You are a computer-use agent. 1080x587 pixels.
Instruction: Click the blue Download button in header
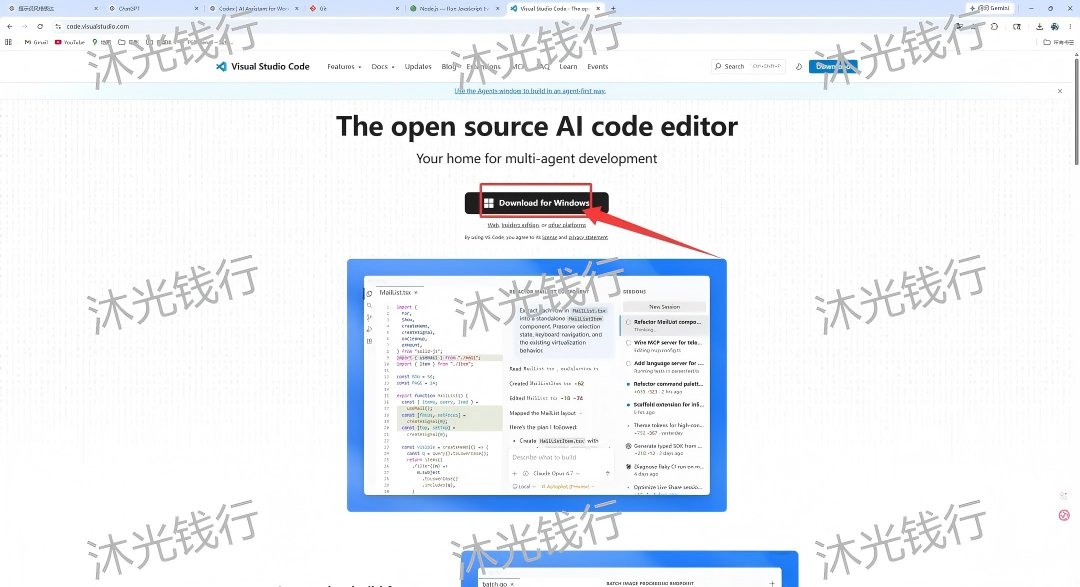833,66
